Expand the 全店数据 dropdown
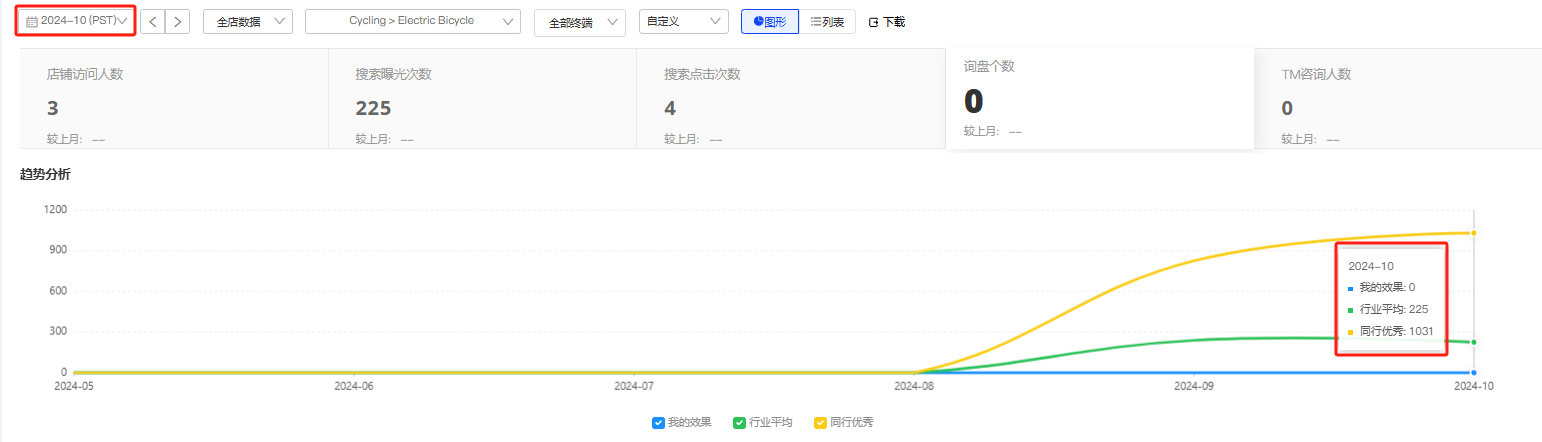The width and height of the screenshot is (1542, 442). tap(248, 22)
